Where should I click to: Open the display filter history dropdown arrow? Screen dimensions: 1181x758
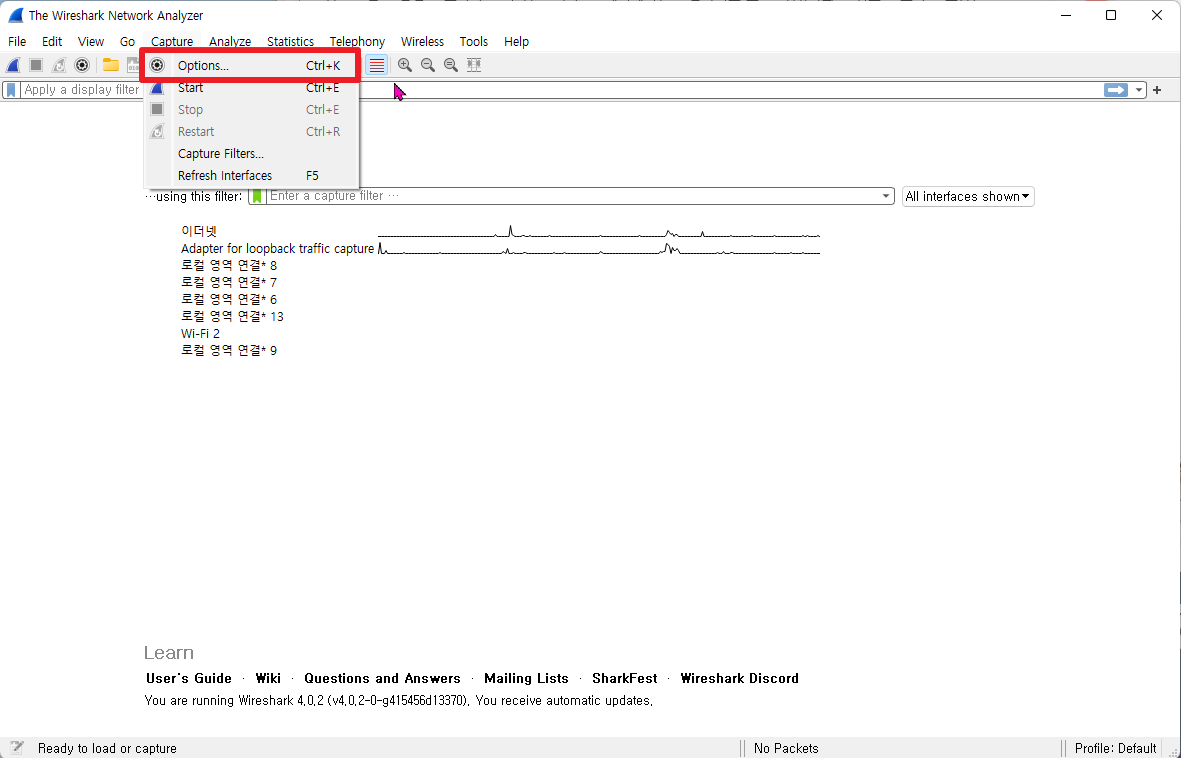click(1138, 90)
